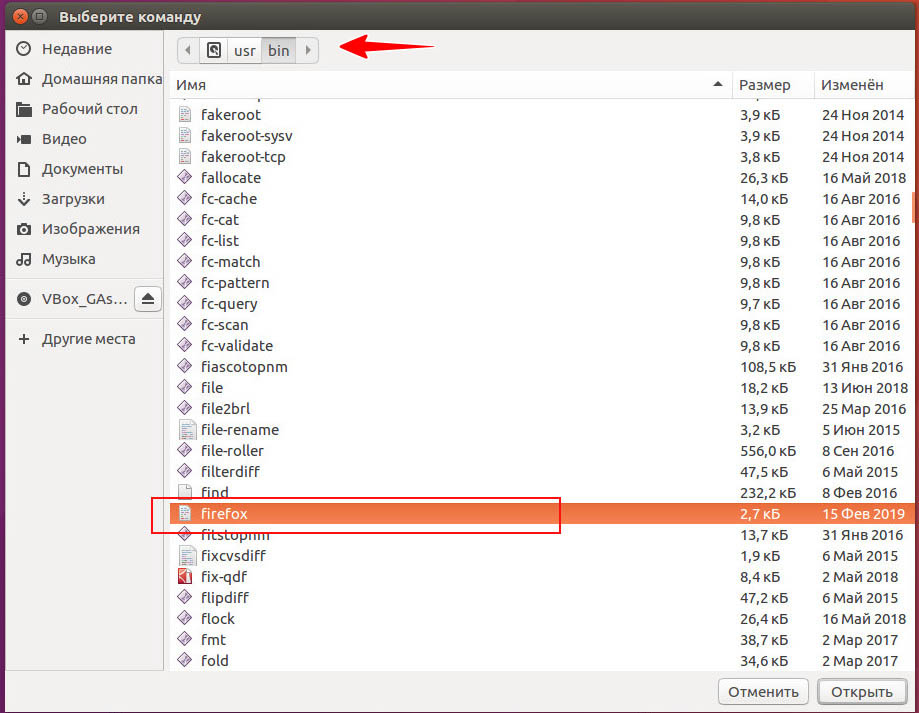Click the firefox script icon

[185, 513]
